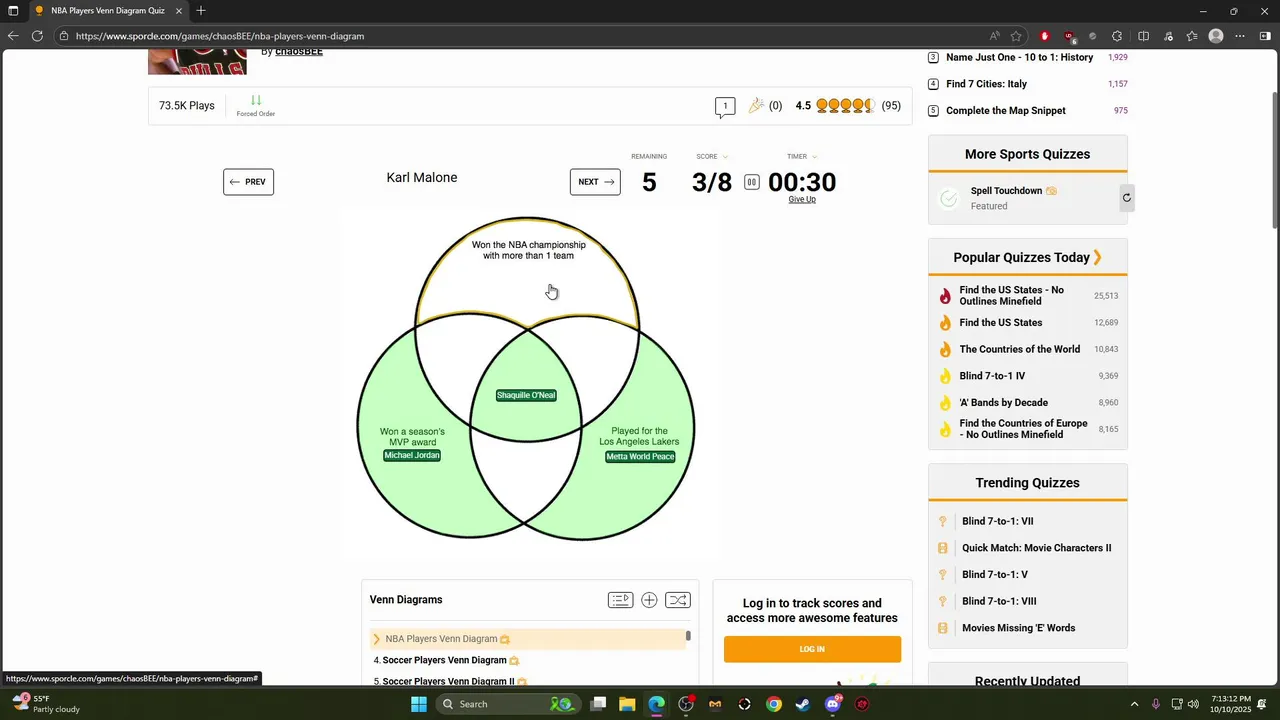This screenshot has height=720, width=1280.
Task: Open Soccer Players Venn Diagram link
Action: (444, 660)
